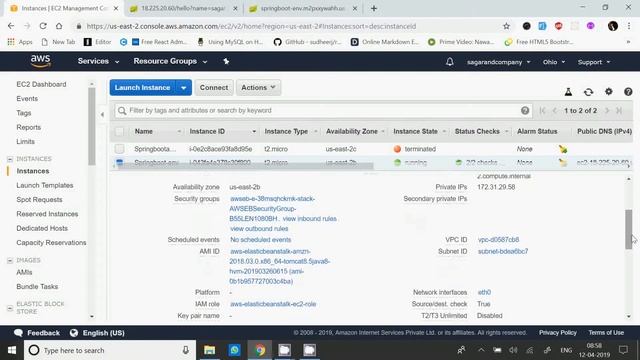Tick the select-all instances checkbox
The image size is (640, 360).
tap(119, 131)
